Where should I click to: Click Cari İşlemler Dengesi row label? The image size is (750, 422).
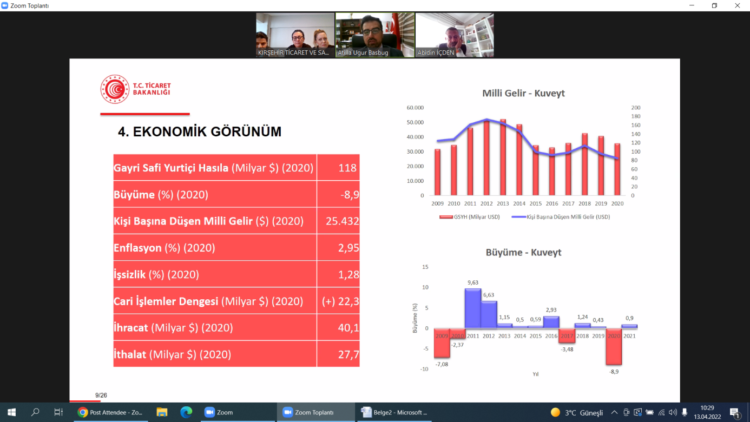pyautogui.click(x=208, y=301)
